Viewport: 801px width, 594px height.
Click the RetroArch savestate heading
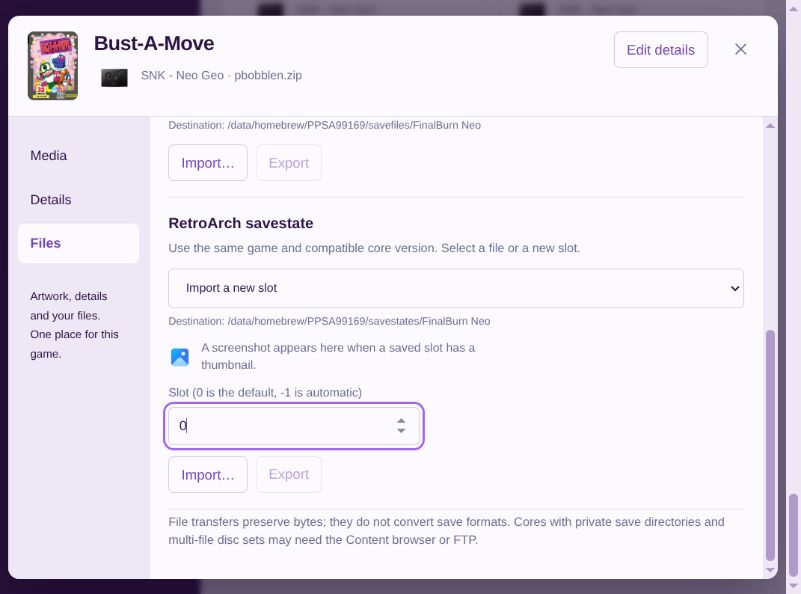point(241,223)
